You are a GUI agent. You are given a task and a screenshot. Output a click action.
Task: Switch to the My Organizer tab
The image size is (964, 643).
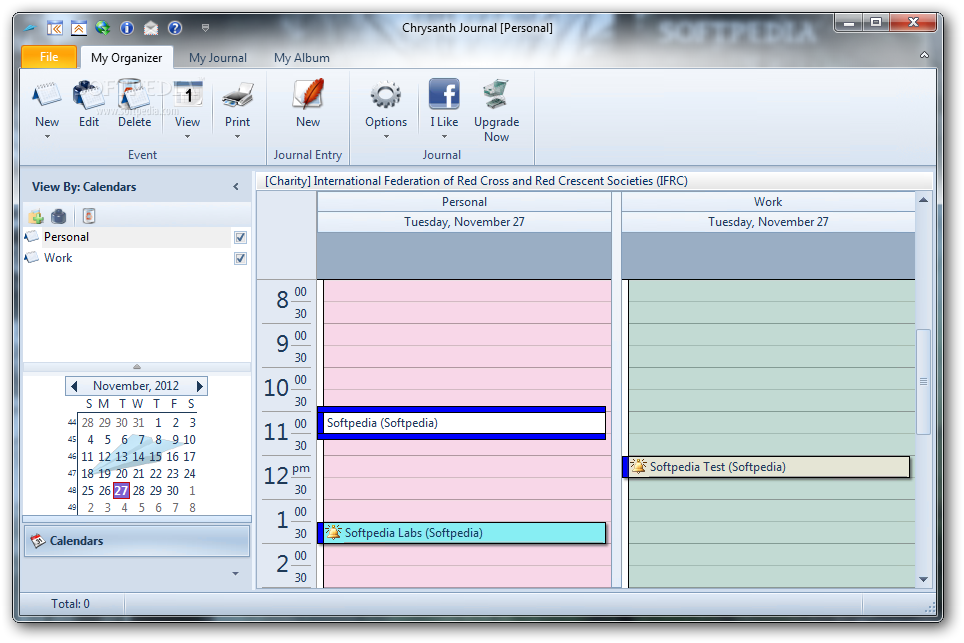click(x=127, y=58)
